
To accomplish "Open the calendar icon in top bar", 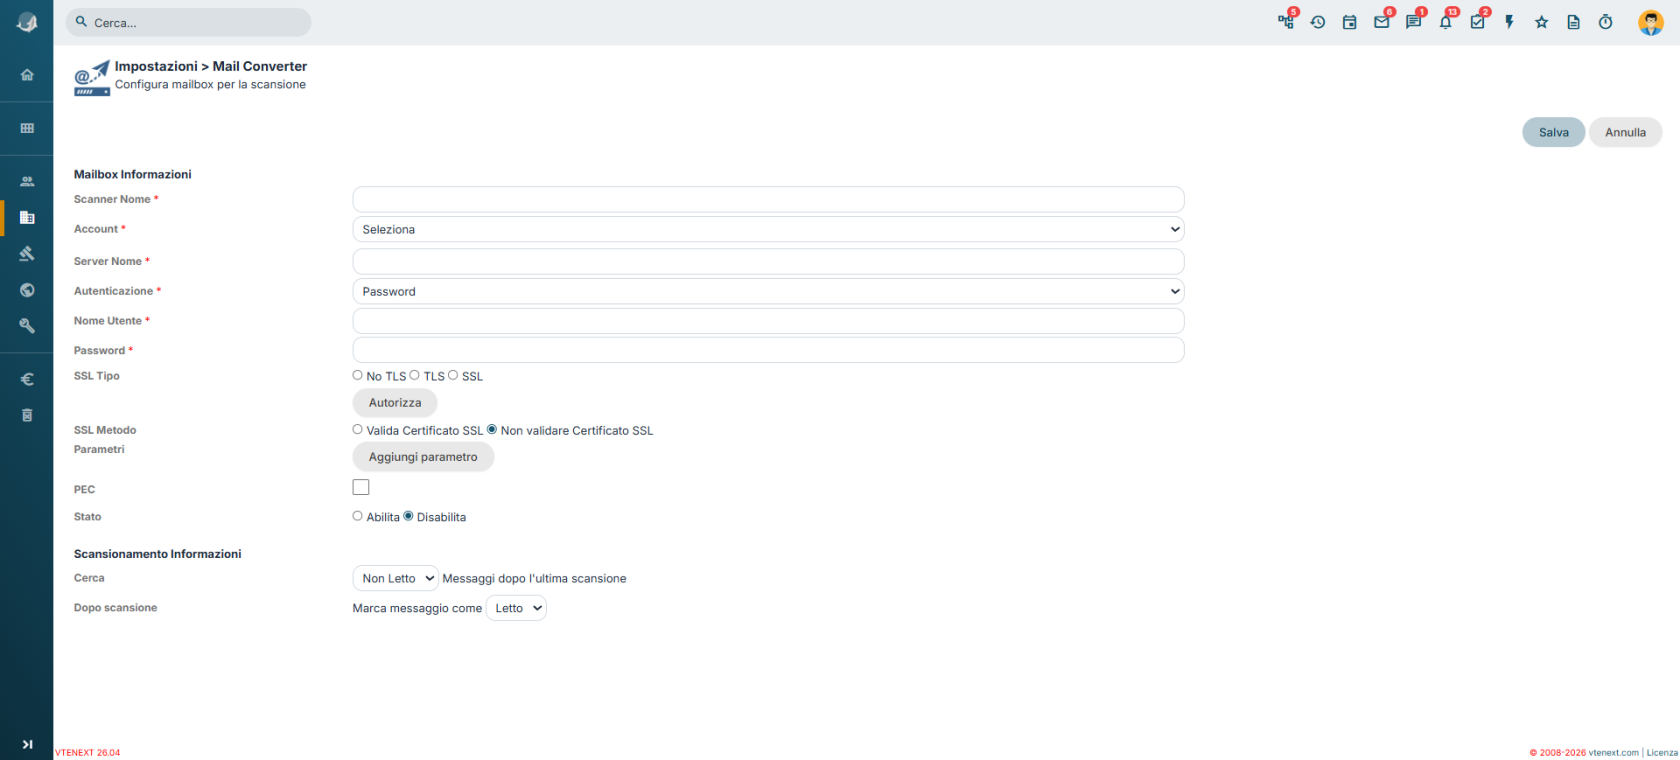I will 1350,22.
